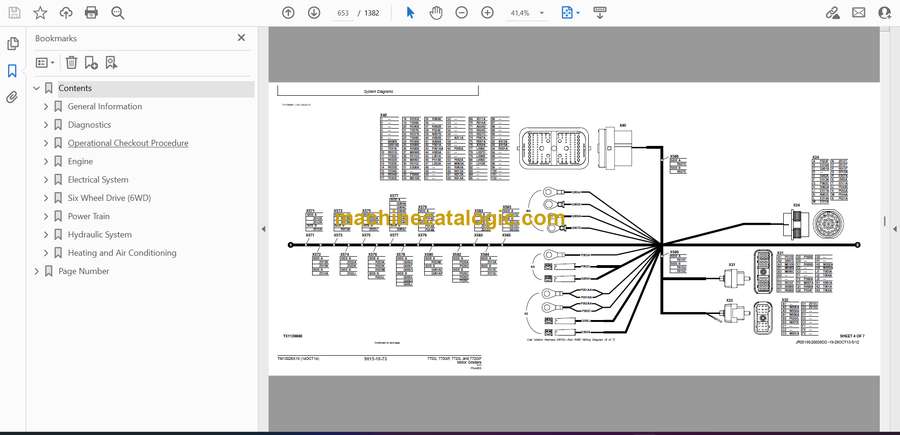Click the vertical scrollbar thumb of document
This screenshot has width=900, height=435.
click(x=885, y=221)
